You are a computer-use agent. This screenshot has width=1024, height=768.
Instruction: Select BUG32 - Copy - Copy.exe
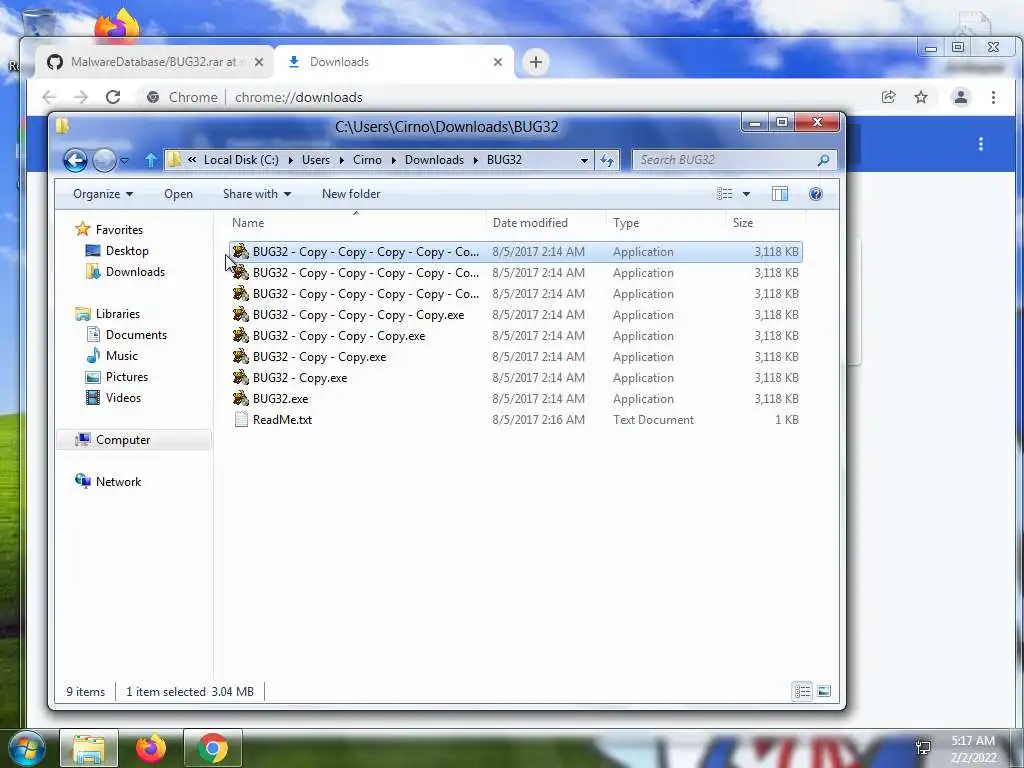click(319, 357)
